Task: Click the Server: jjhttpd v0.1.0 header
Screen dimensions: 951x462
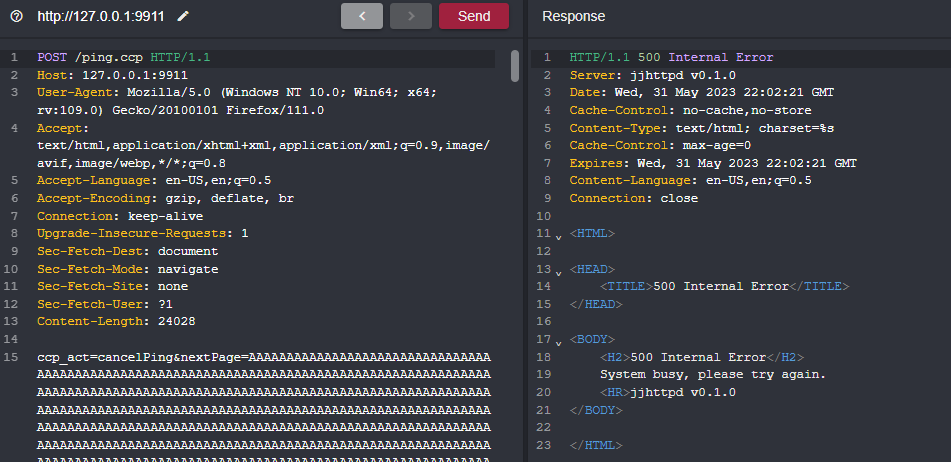Action: point(653,75)
